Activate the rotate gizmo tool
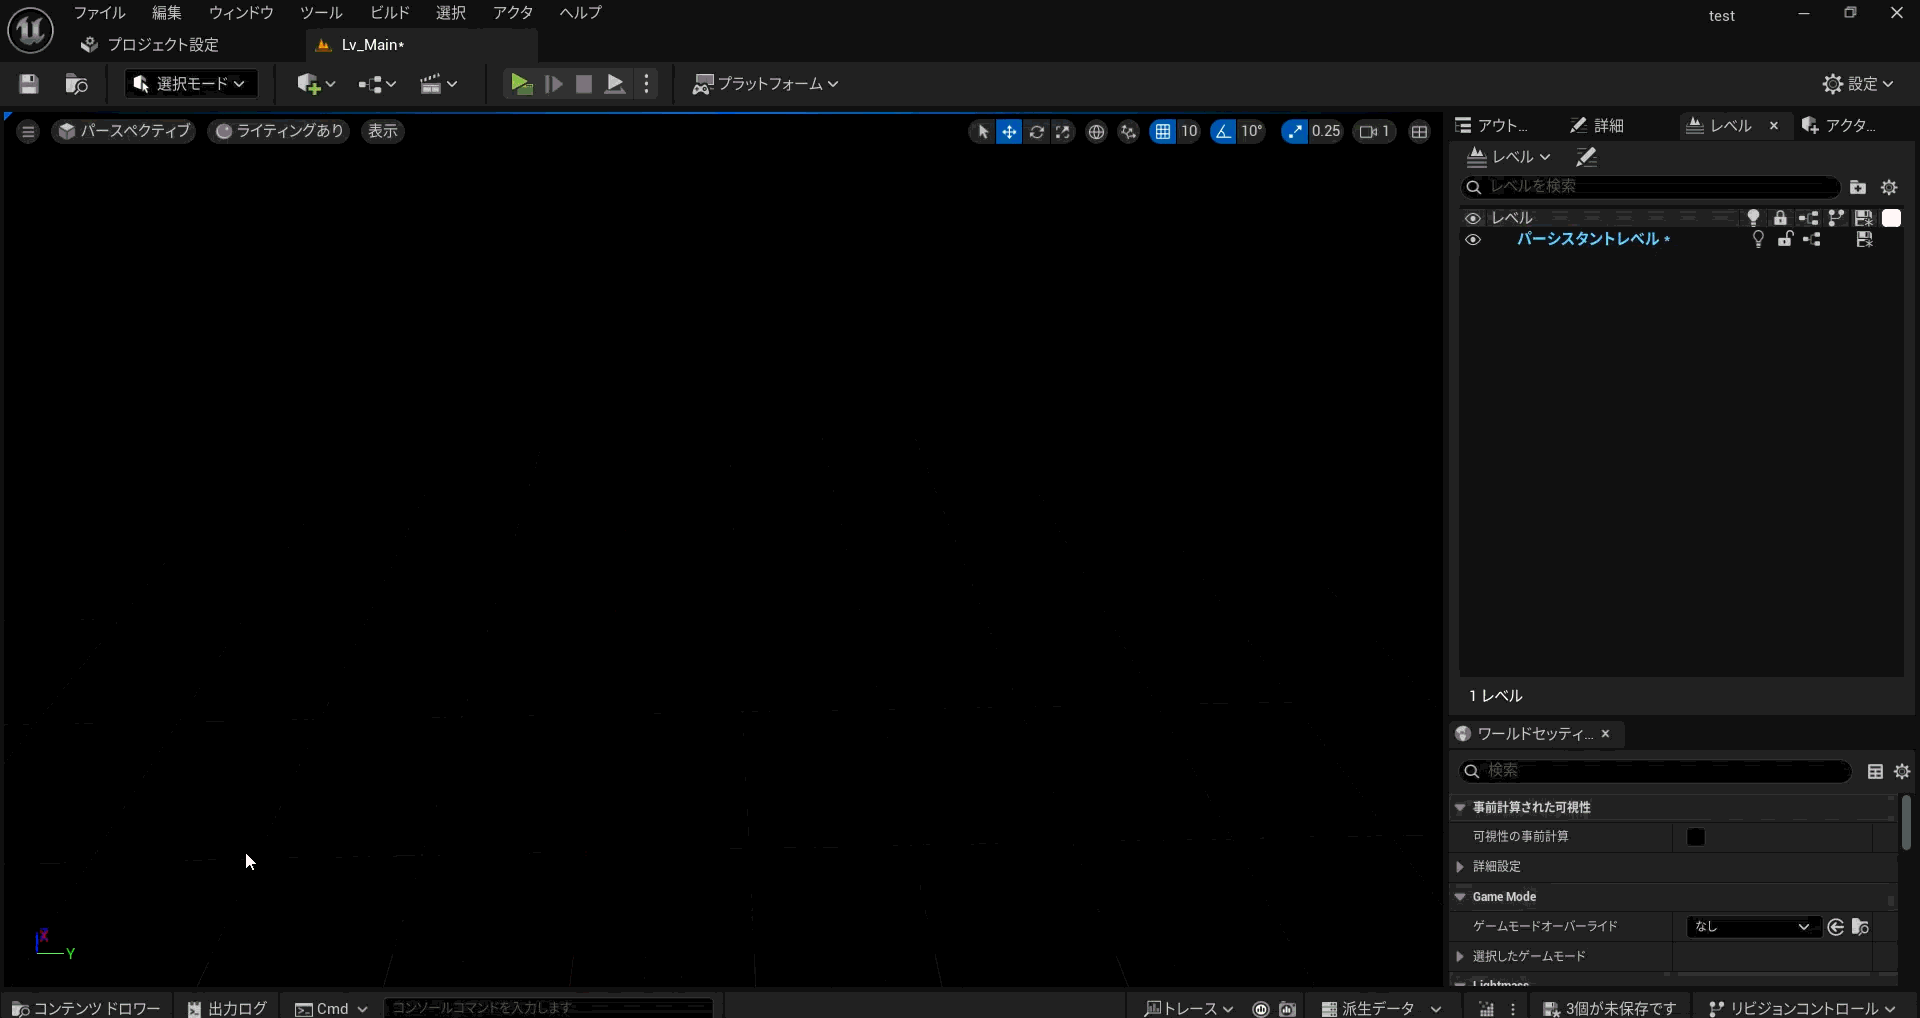 pos(1036,132)
